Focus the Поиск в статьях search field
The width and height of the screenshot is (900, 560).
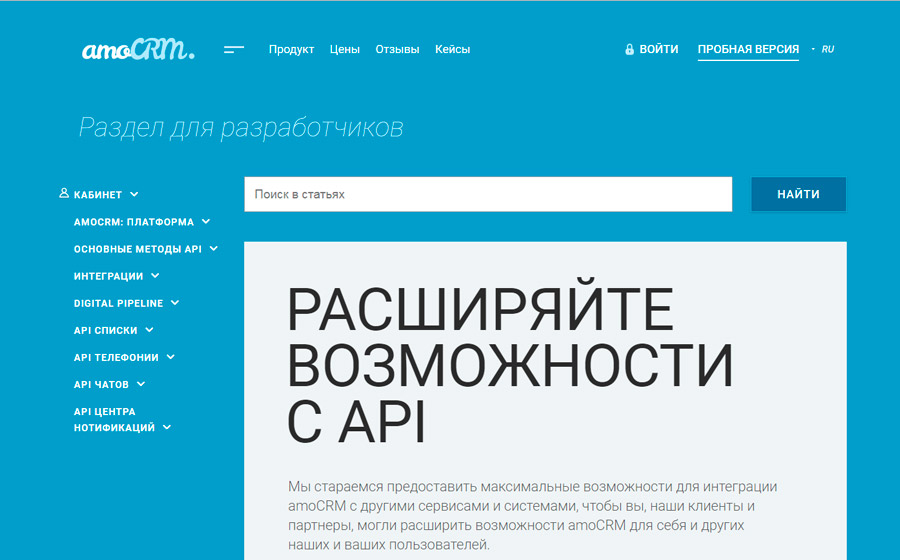pos(488,195)
